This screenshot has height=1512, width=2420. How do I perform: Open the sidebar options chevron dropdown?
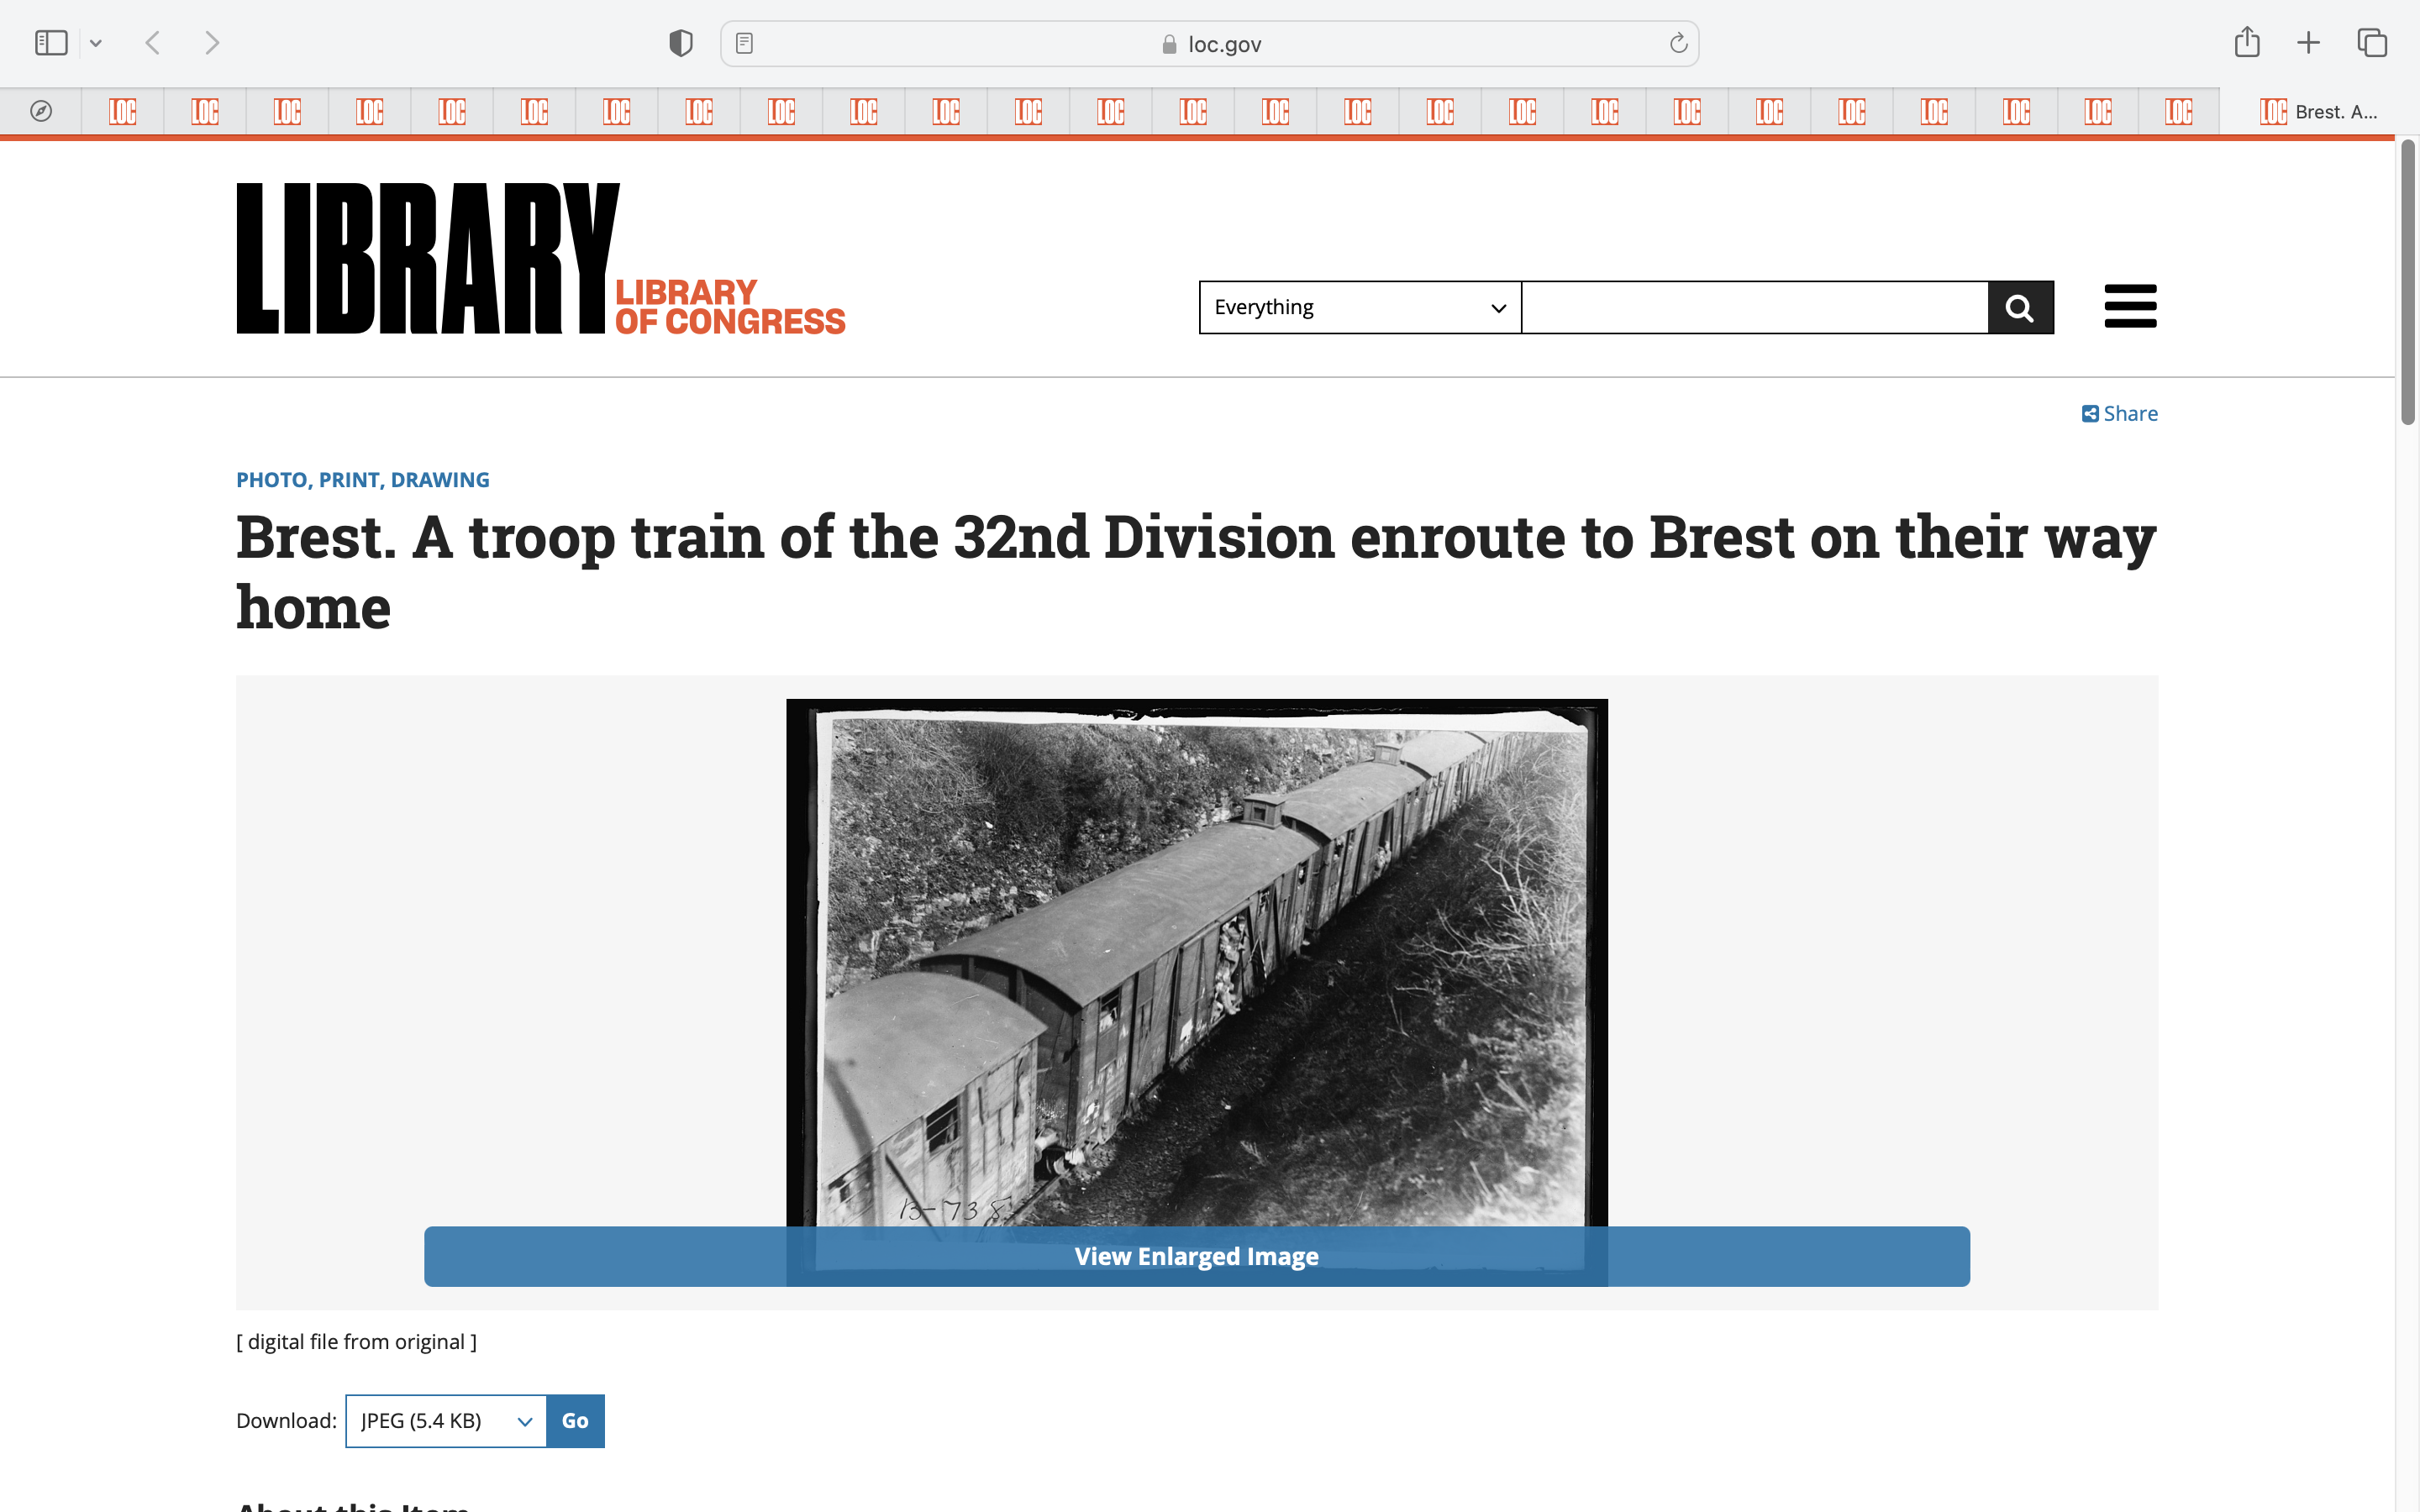click(x=96, y=43)
